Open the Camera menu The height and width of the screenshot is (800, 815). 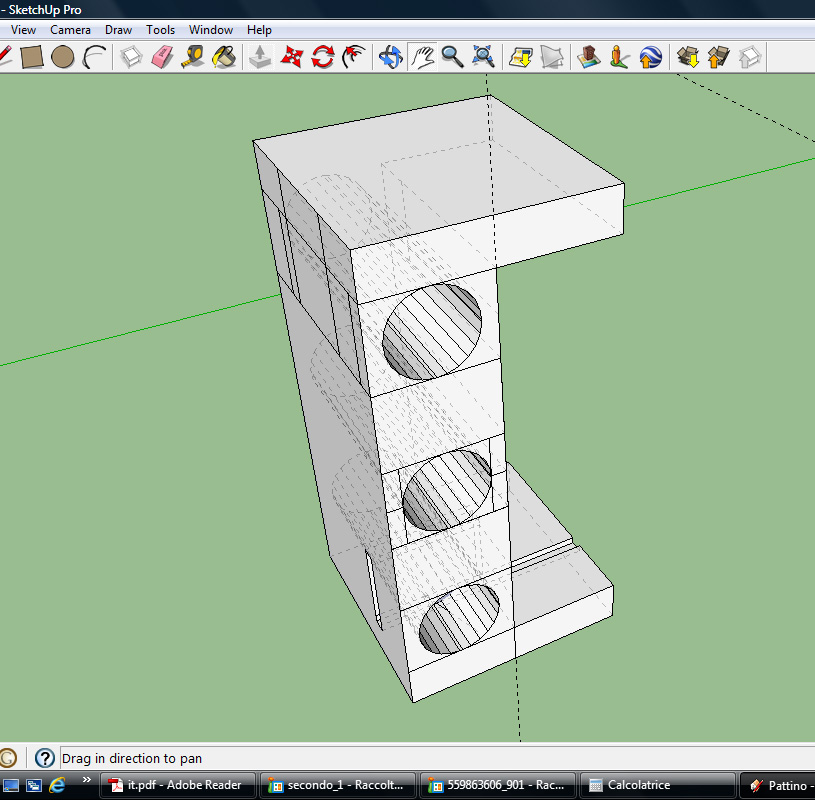(71, 30)
